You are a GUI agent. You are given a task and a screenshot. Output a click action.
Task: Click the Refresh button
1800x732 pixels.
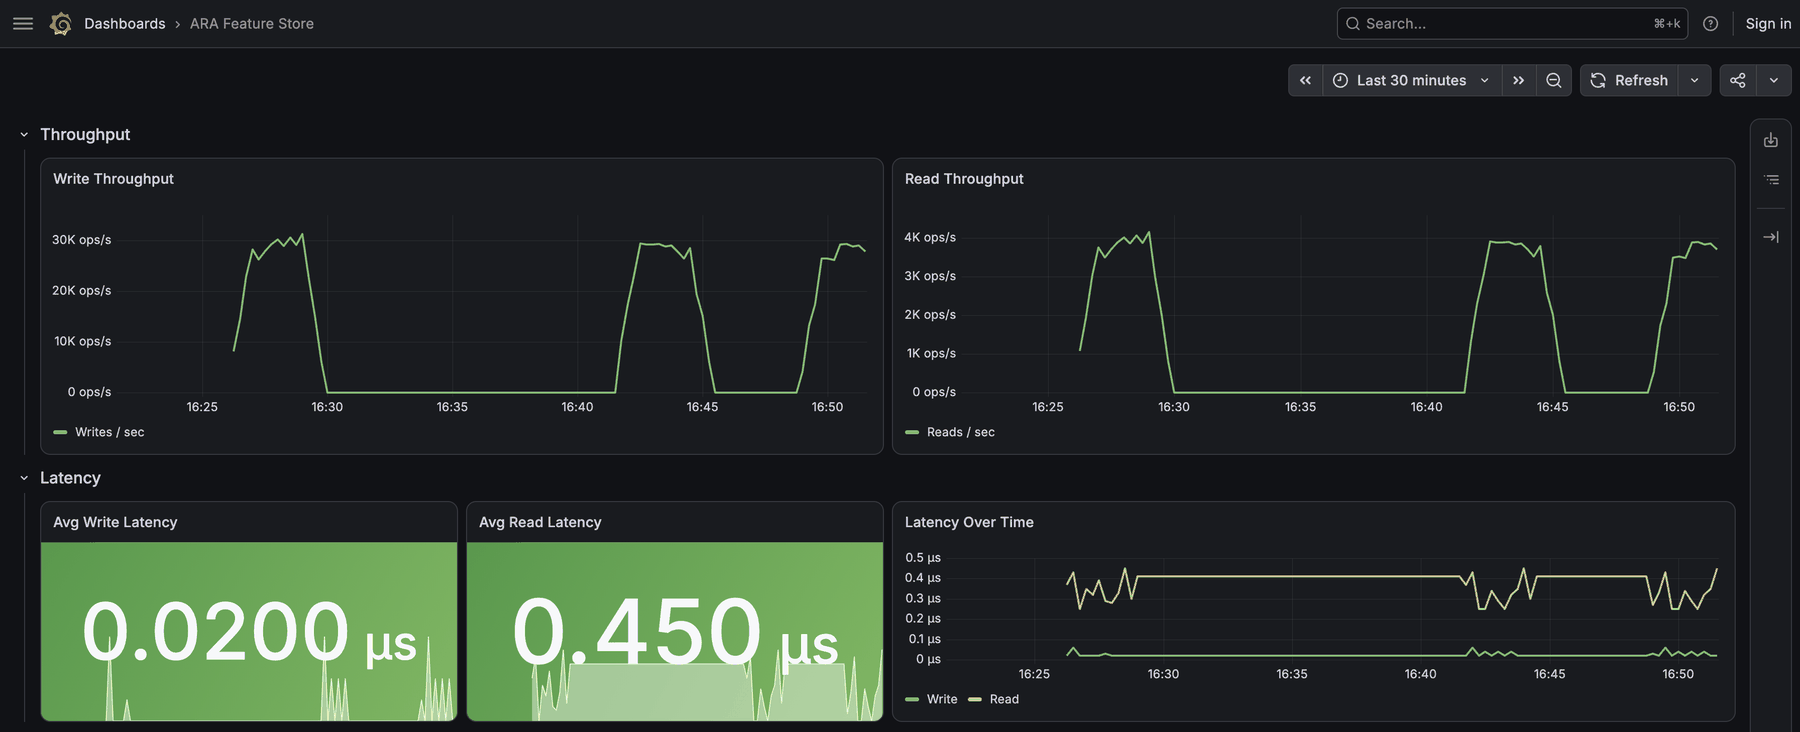pyautogui.click(x=1629, y=80)
